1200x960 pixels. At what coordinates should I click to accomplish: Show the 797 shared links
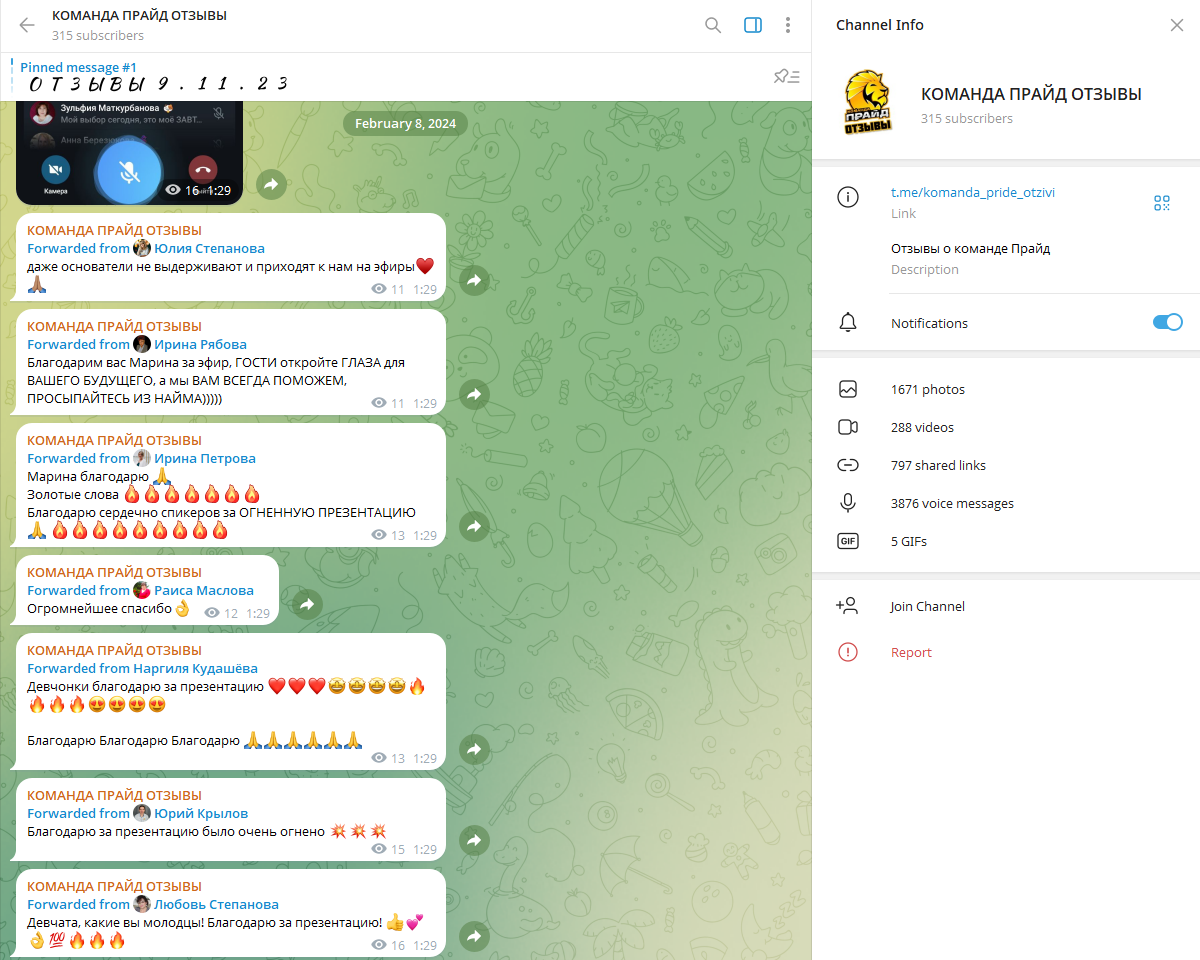937,465
